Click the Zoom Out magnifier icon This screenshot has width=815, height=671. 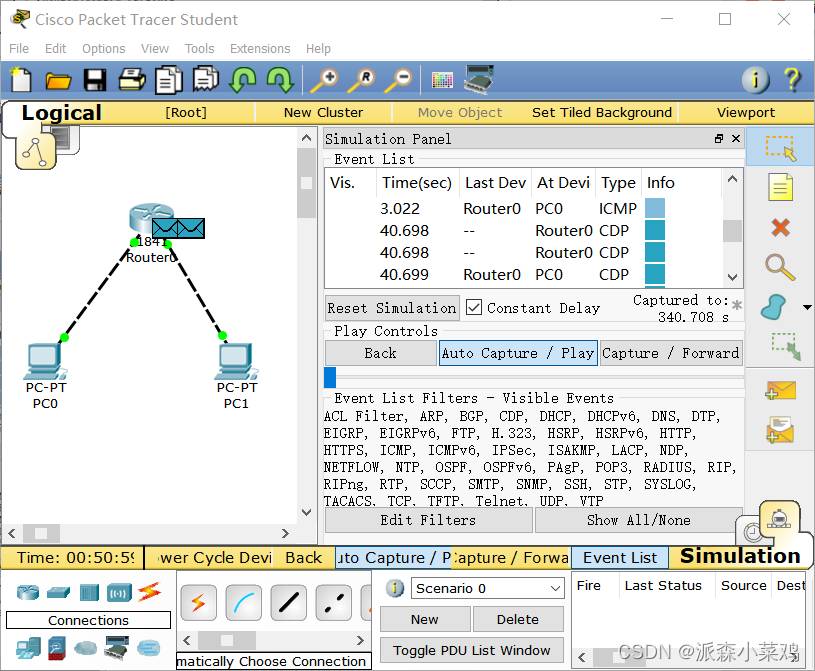point(398,81)
